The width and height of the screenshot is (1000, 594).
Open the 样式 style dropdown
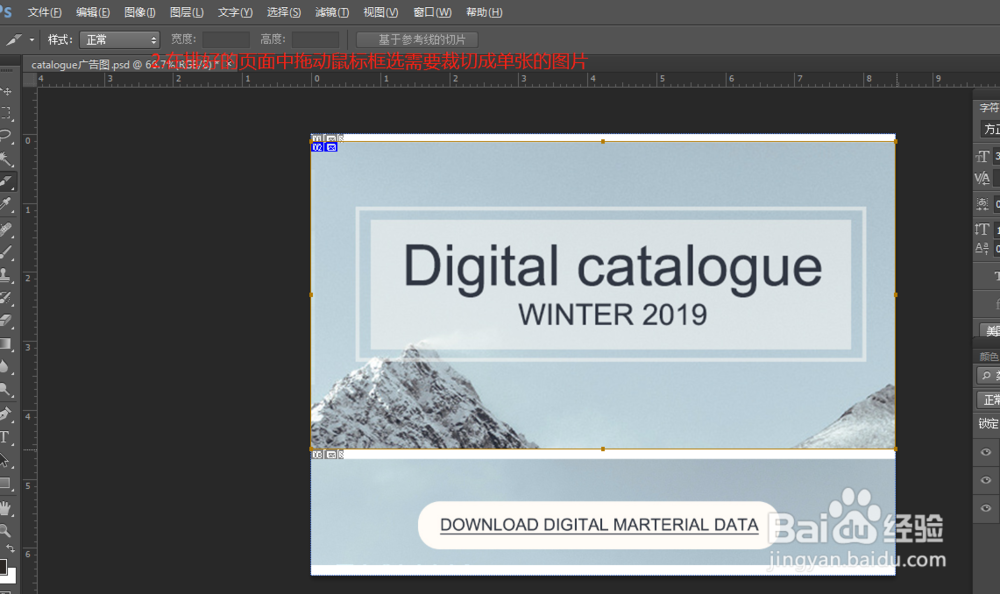tap(119, 40)
